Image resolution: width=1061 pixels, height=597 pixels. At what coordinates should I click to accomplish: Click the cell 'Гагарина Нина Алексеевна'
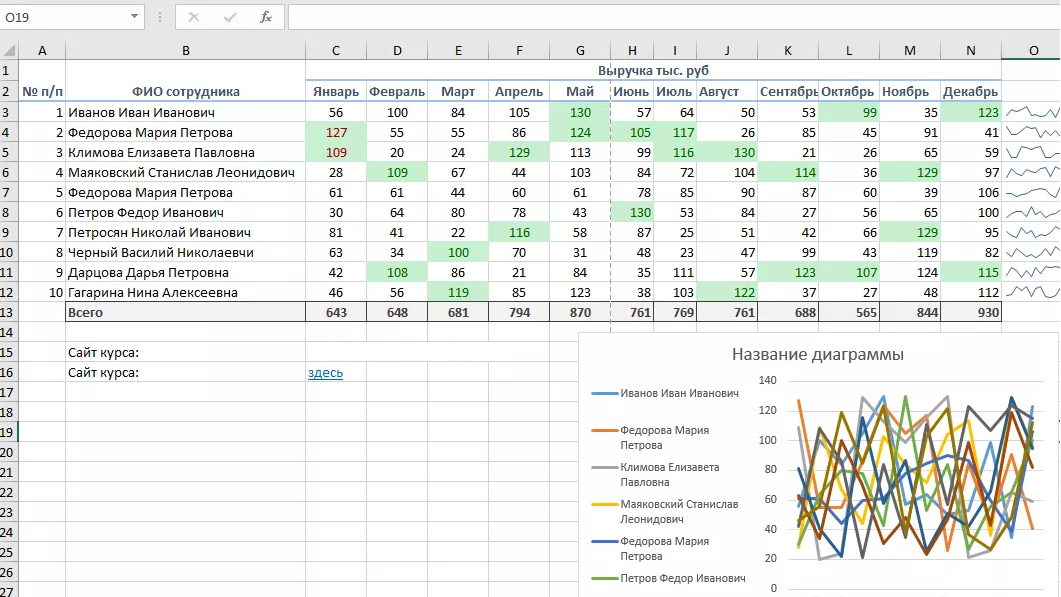[185, 292]
